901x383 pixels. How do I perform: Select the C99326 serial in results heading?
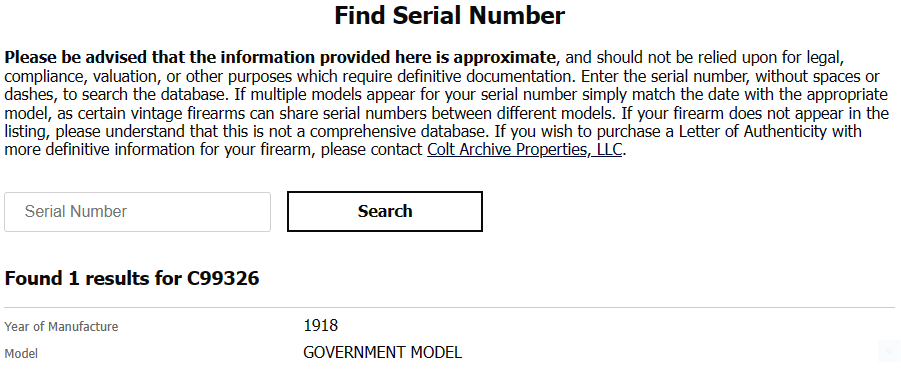click(223, 278)
